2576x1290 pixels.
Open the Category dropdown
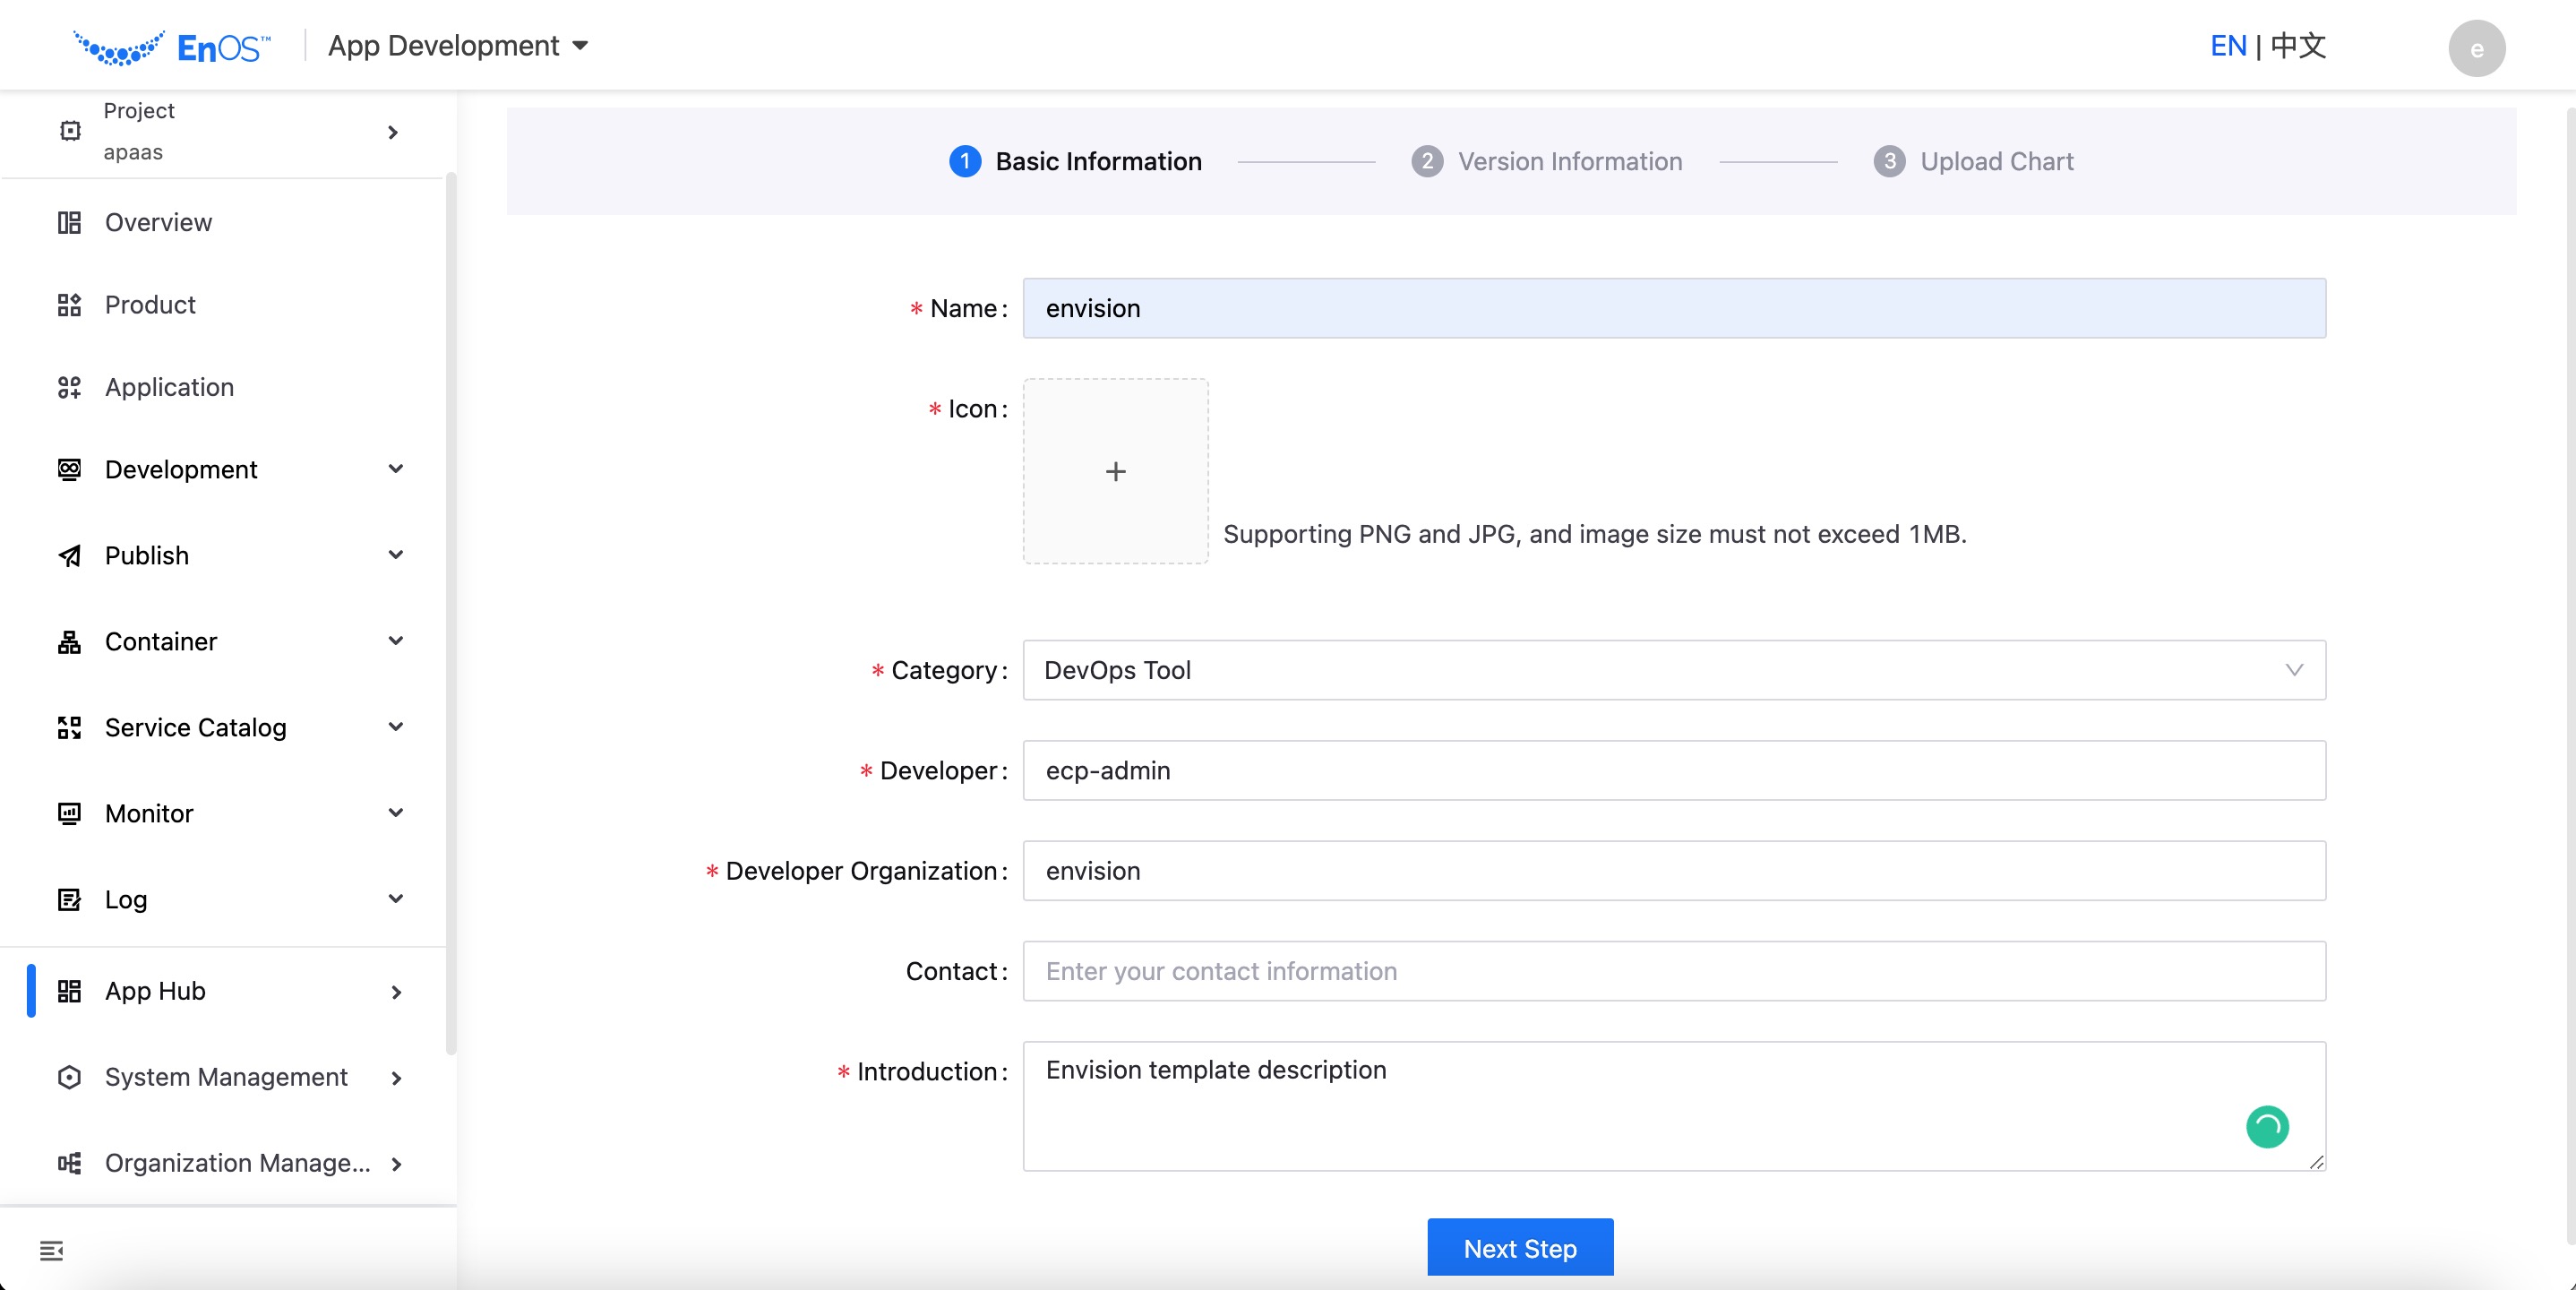[x=1673, y=670]
